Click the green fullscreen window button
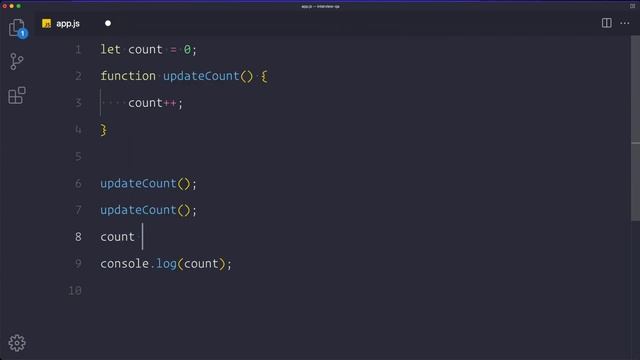640x360 pixels. (18, 6)
